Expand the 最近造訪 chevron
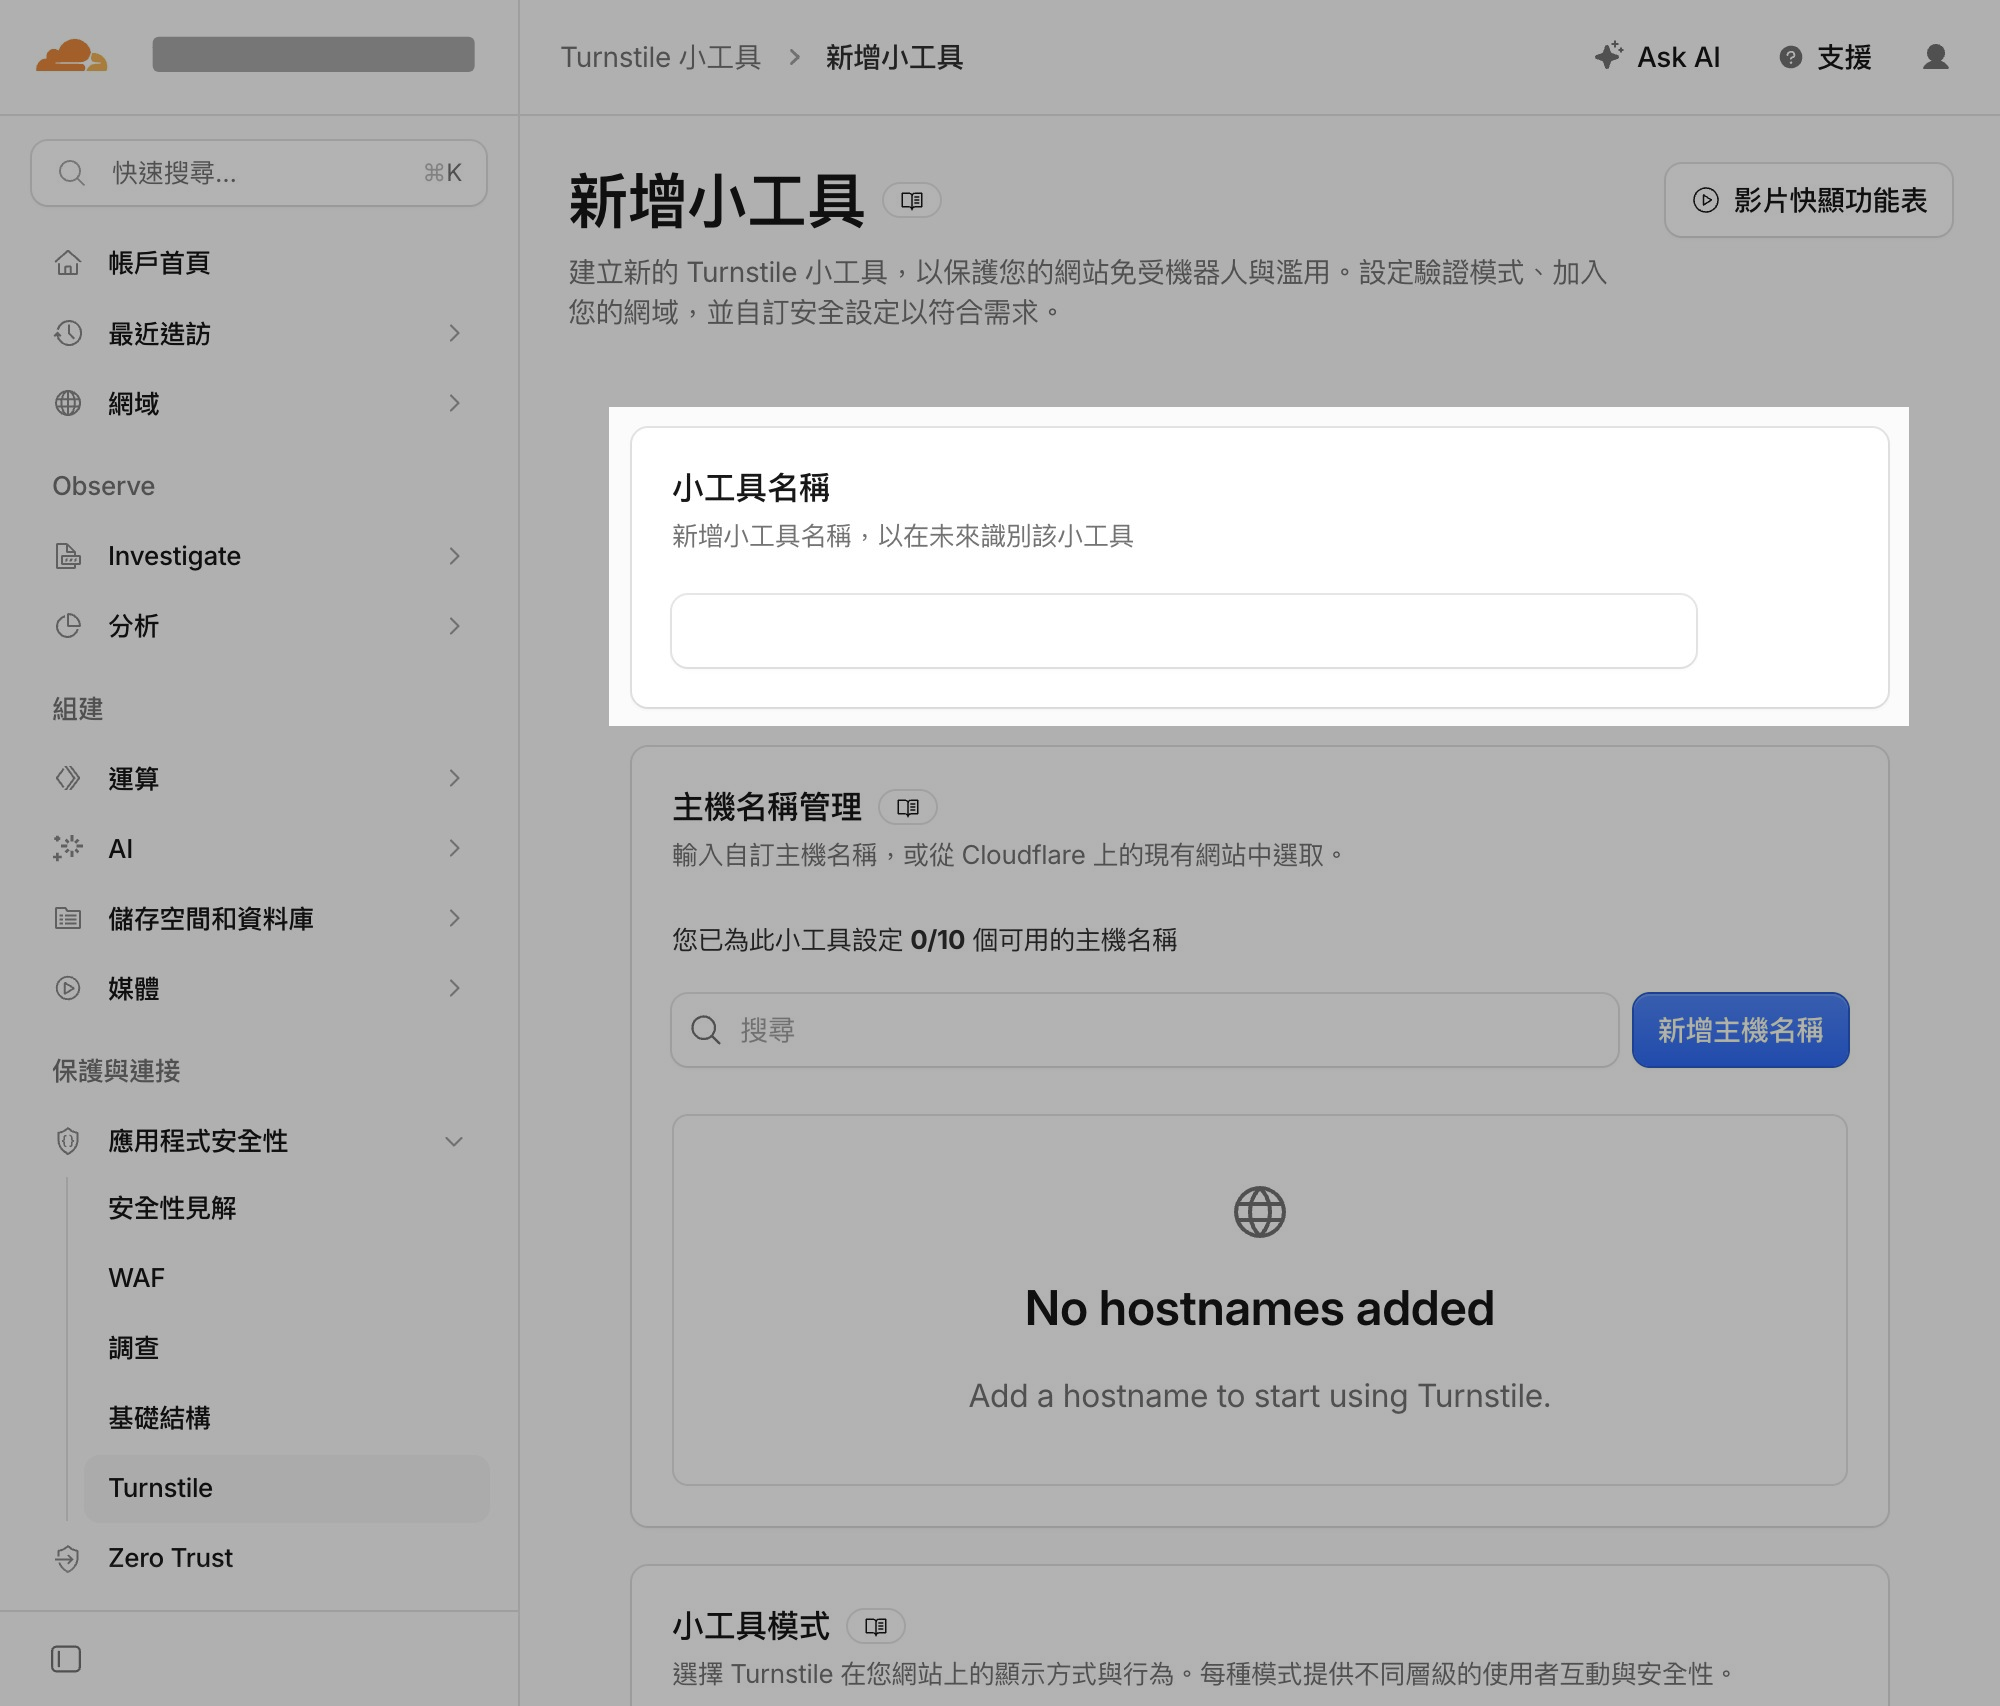Viewport: 2000px width, 1706px height. point(455,333)
